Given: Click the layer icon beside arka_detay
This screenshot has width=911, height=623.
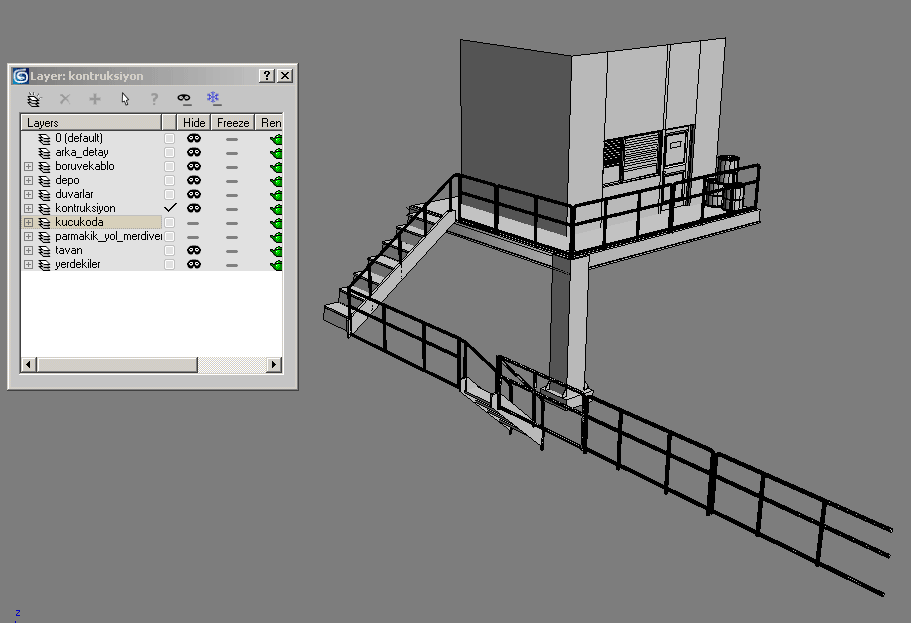Looking at the screenshot, I should coord(44,152).
